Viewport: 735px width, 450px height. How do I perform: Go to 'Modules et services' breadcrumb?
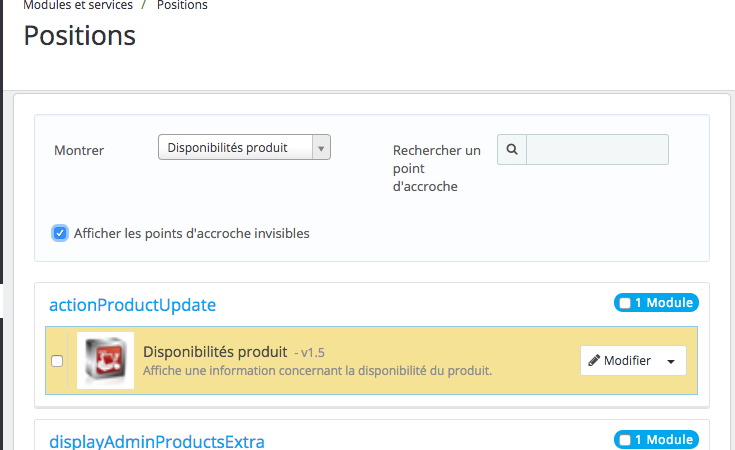tap(78, 6)
